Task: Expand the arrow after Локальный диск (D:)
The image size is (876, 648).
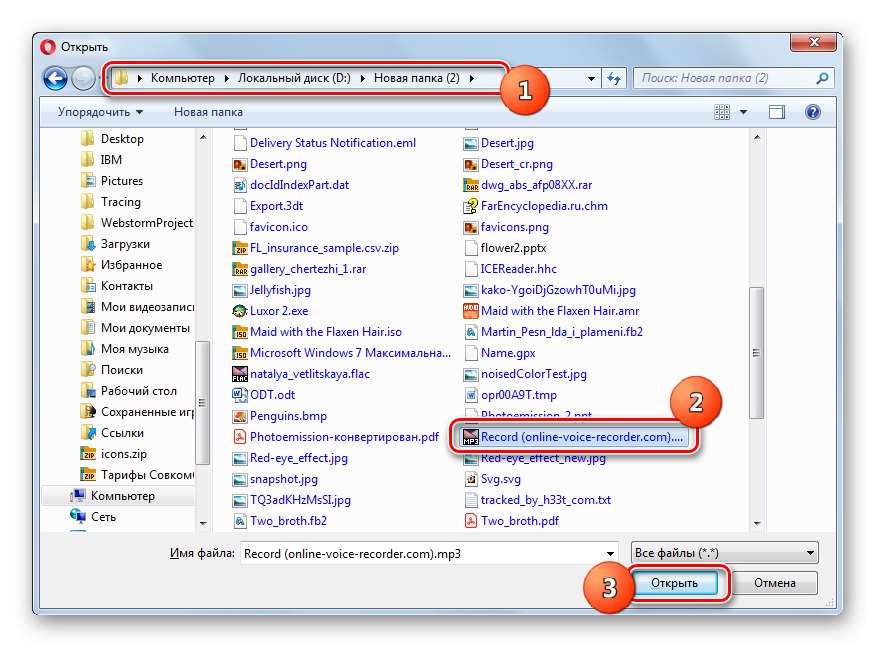Action: tap(362, 79)
